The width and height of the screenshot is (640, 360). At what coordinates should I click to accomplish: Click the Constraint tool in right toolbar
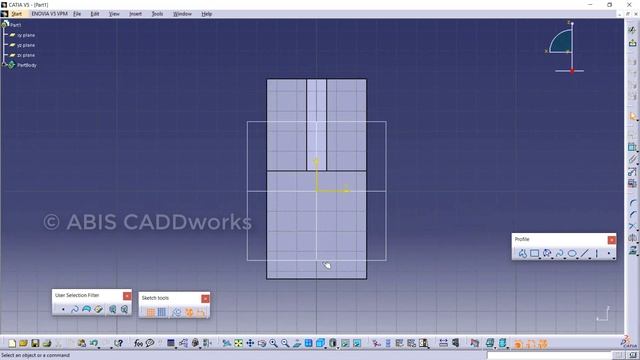[x=632, y=147]
